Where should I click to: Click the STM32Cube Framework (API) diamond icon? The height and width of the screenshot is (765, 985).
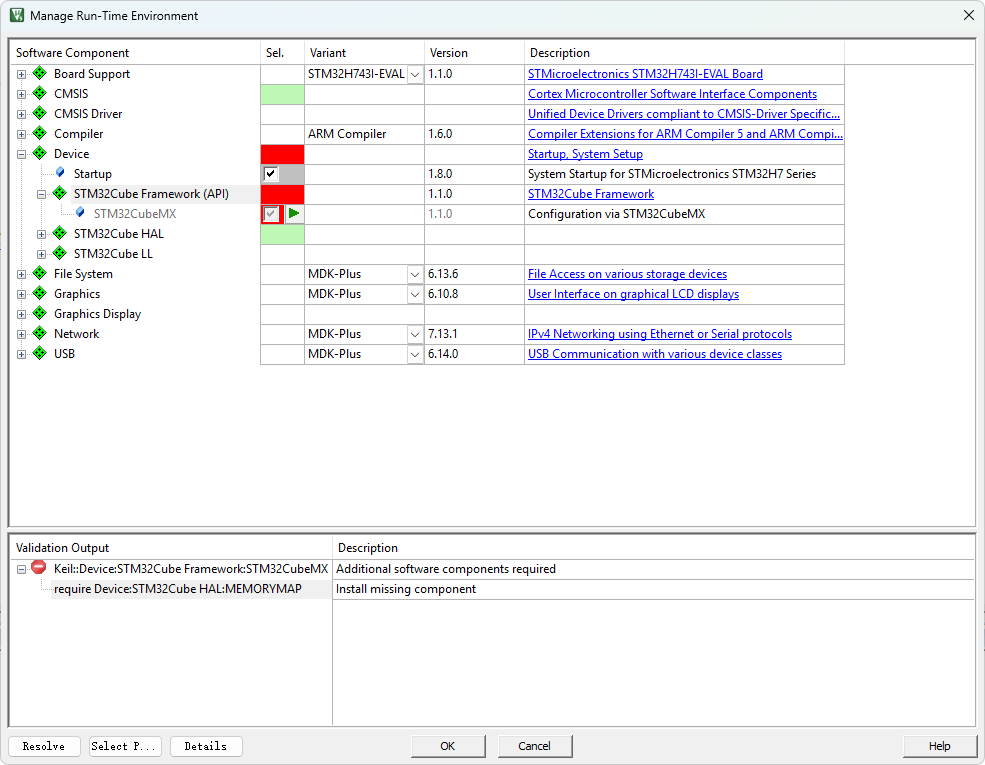[x=60, y=193]
